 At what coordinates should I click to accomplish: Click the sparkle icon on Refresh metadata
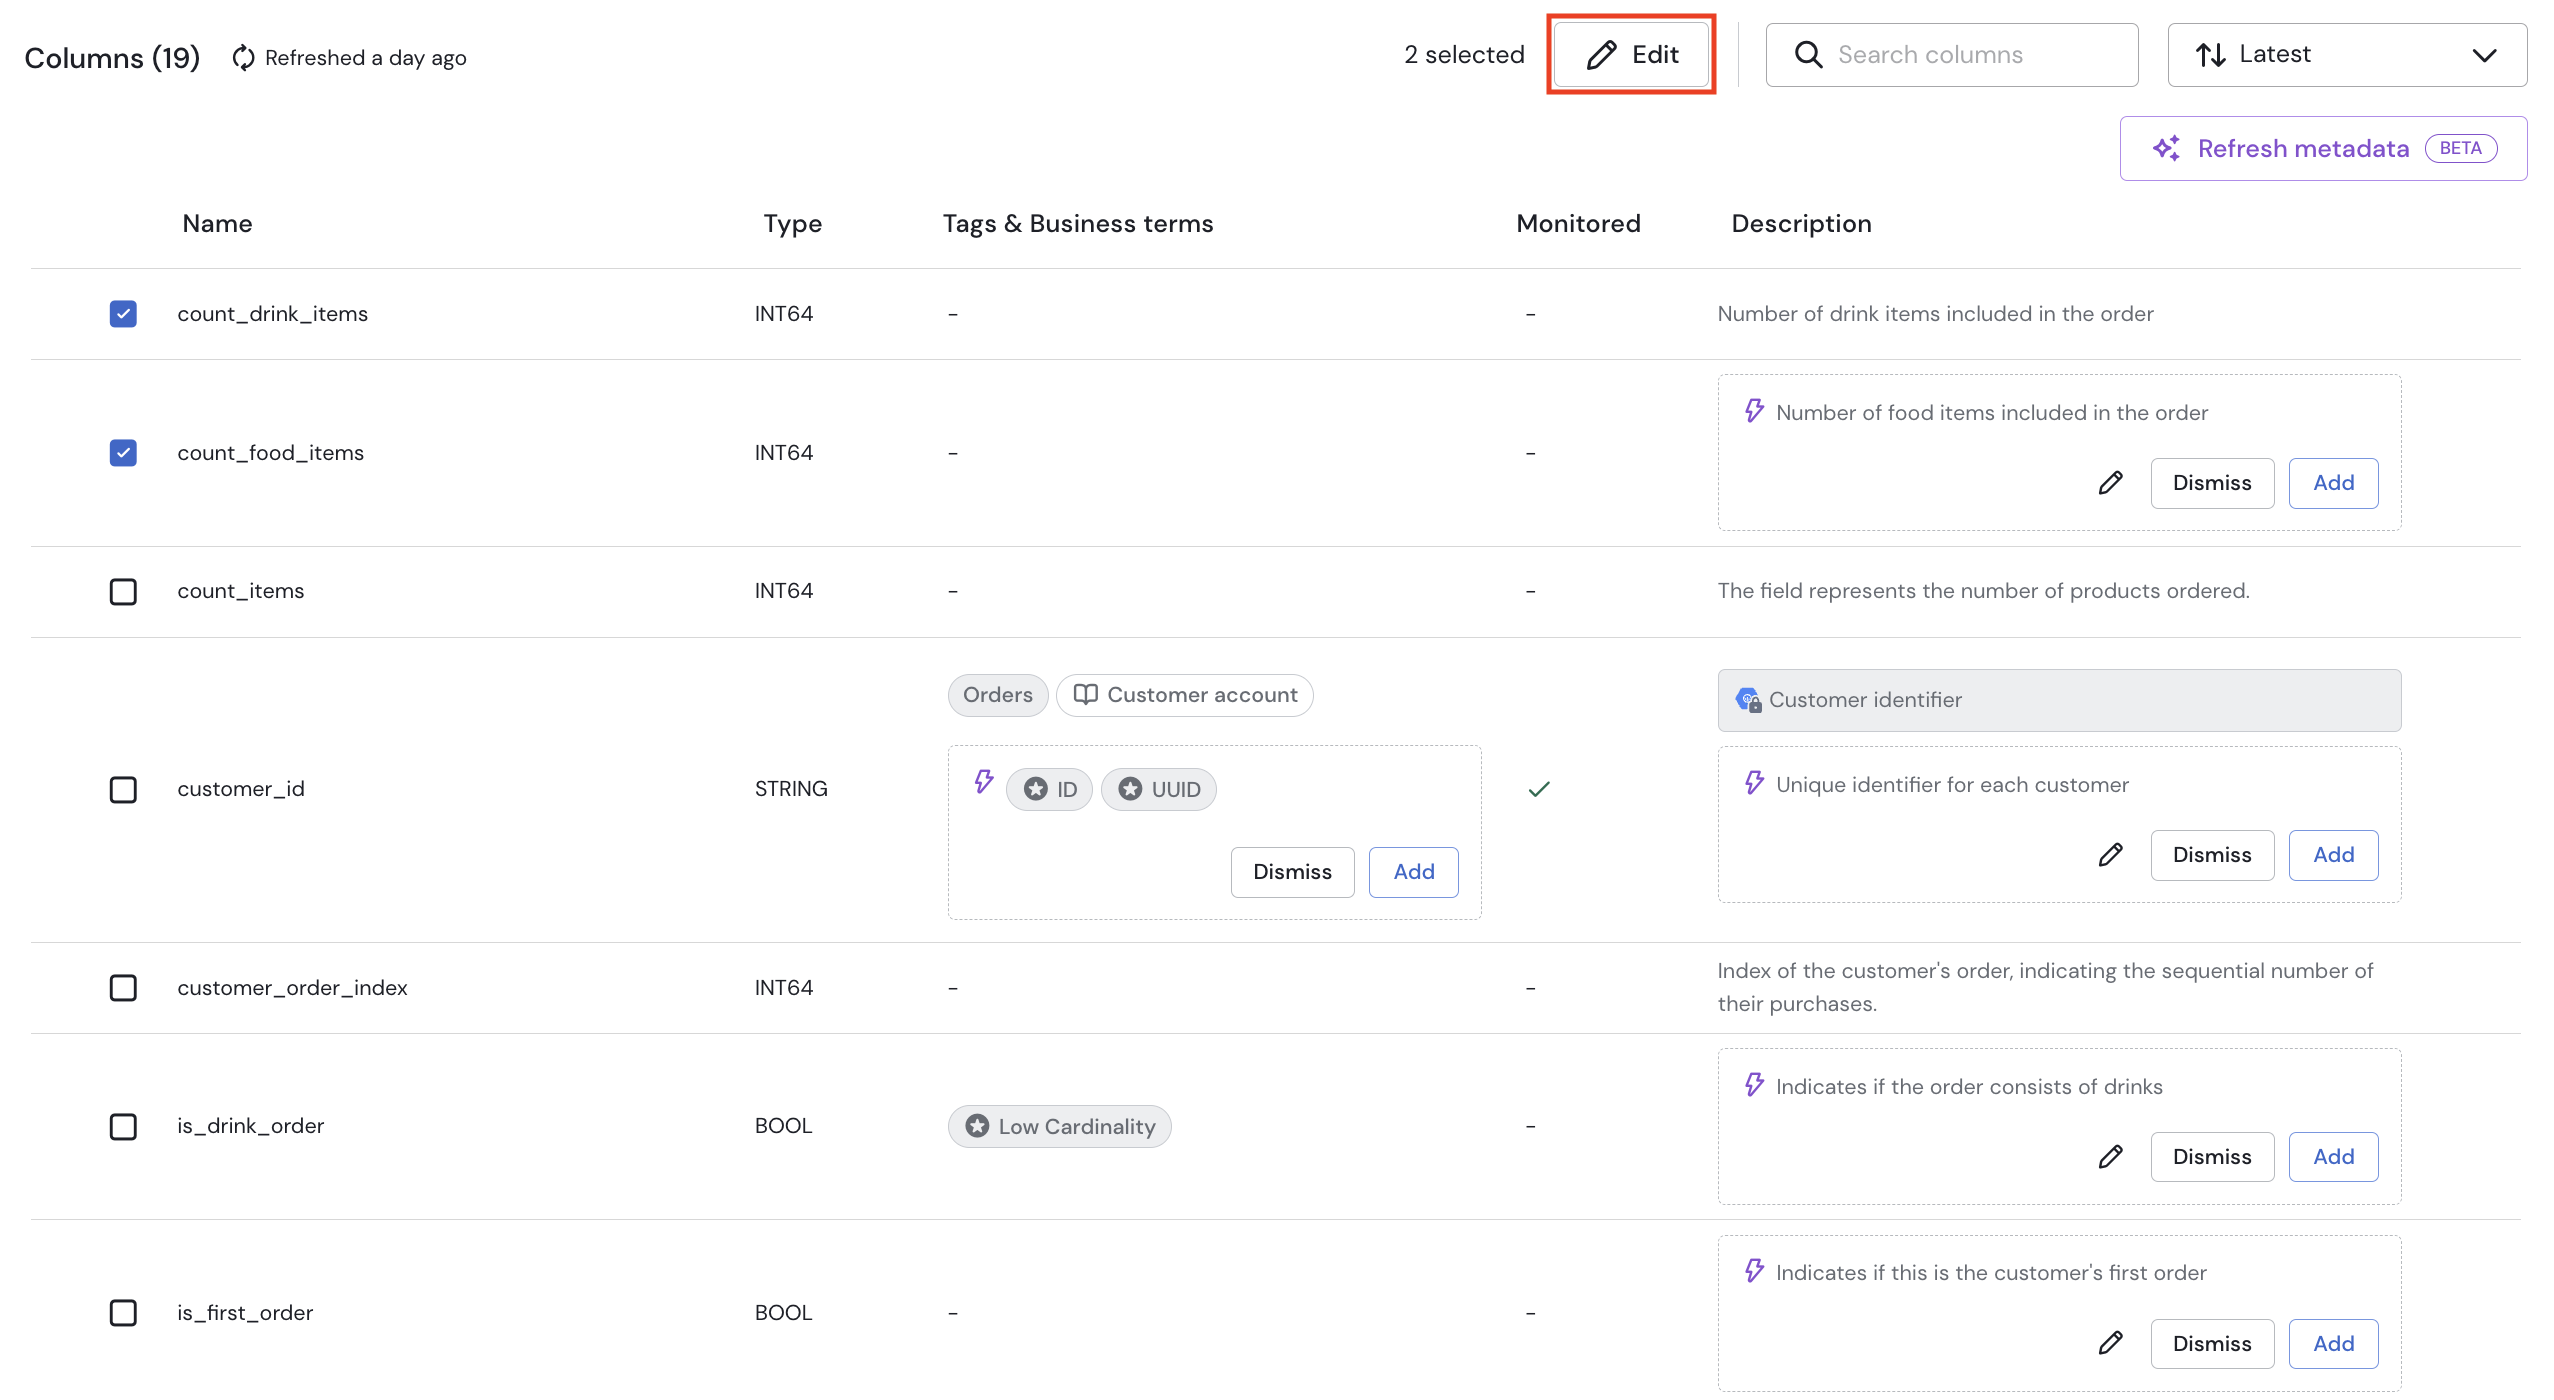point(2166,148)
